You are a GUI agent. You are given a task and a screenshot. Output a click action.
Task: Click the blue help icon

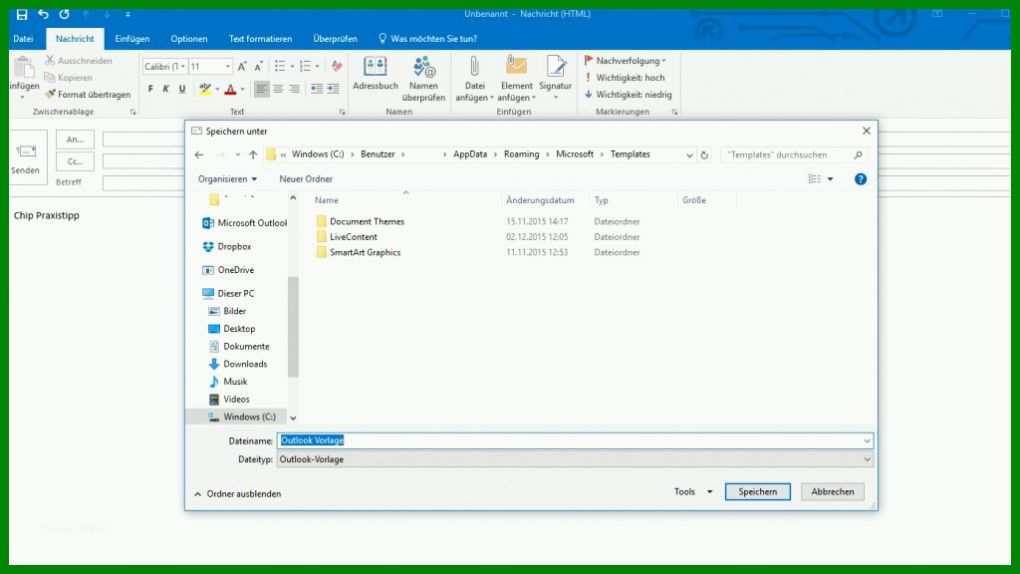point(861,179)
